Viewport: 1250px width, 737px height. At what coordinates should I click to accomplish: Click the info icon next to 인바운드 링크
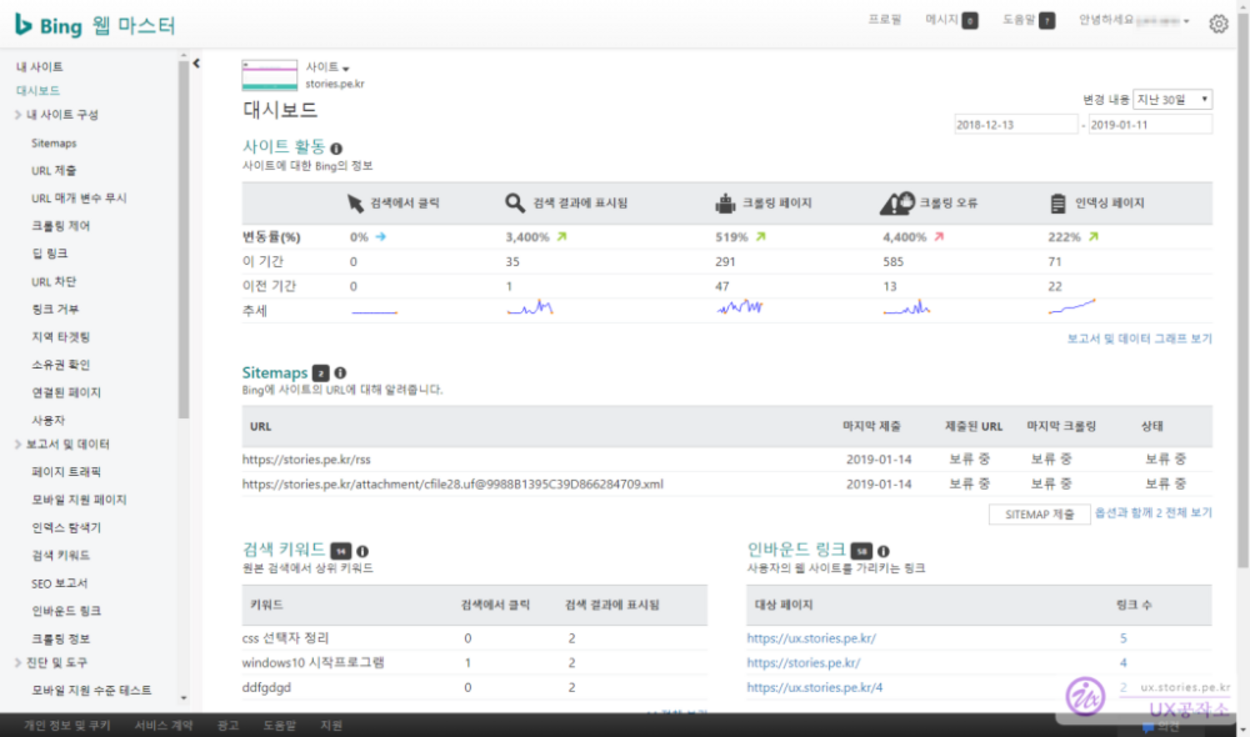coord(884,551)
